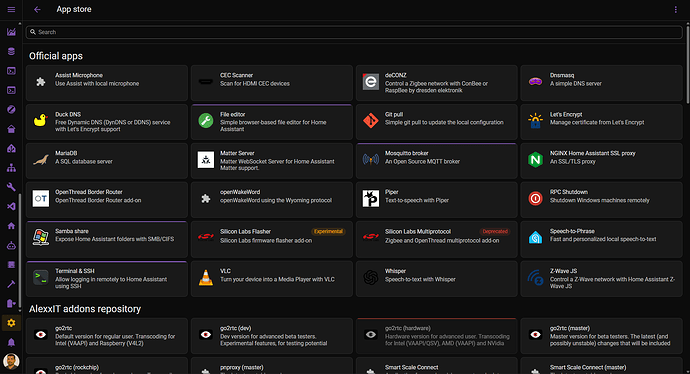Open the Smart Scale Connect (master) card
This screenshot has width=690, height=374.
601,366
